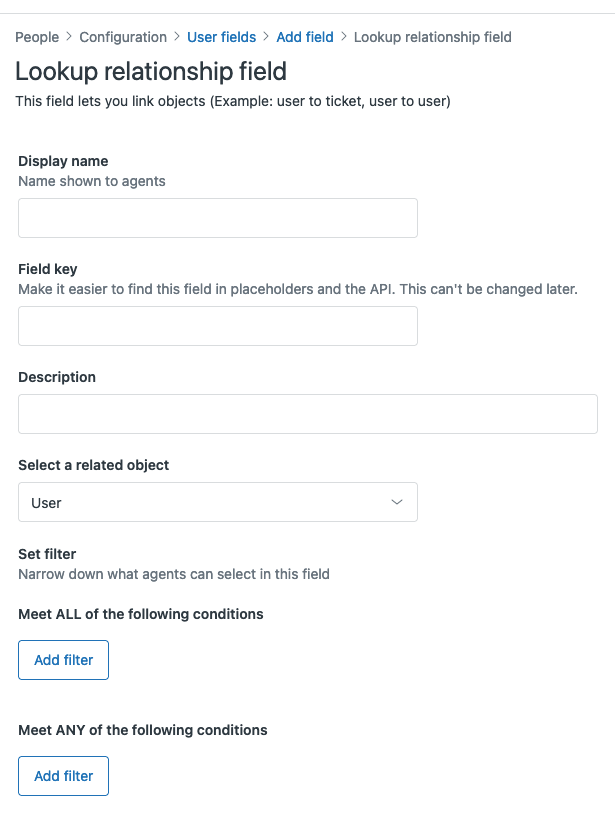Image resolution: width=615 pixels, height=818 pixels.
Task: Click the Lookup relationship field page heading
Action: 151,72
